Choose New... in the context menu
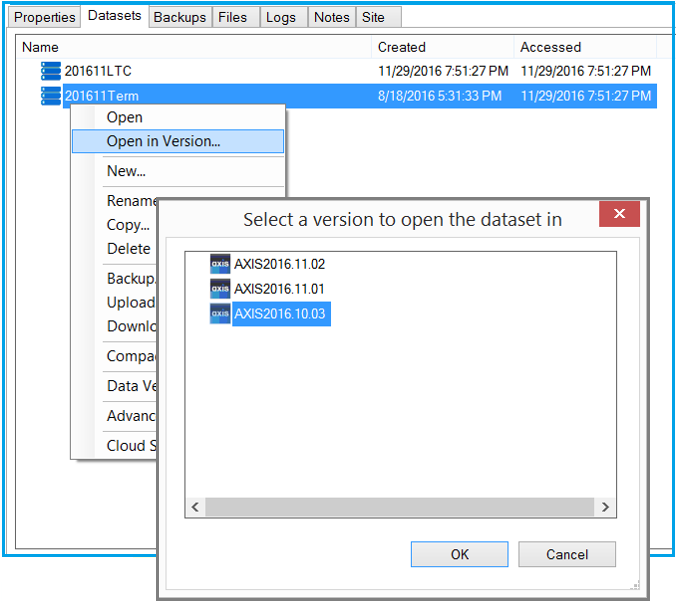The image size is (676, 603). point(178,171)
